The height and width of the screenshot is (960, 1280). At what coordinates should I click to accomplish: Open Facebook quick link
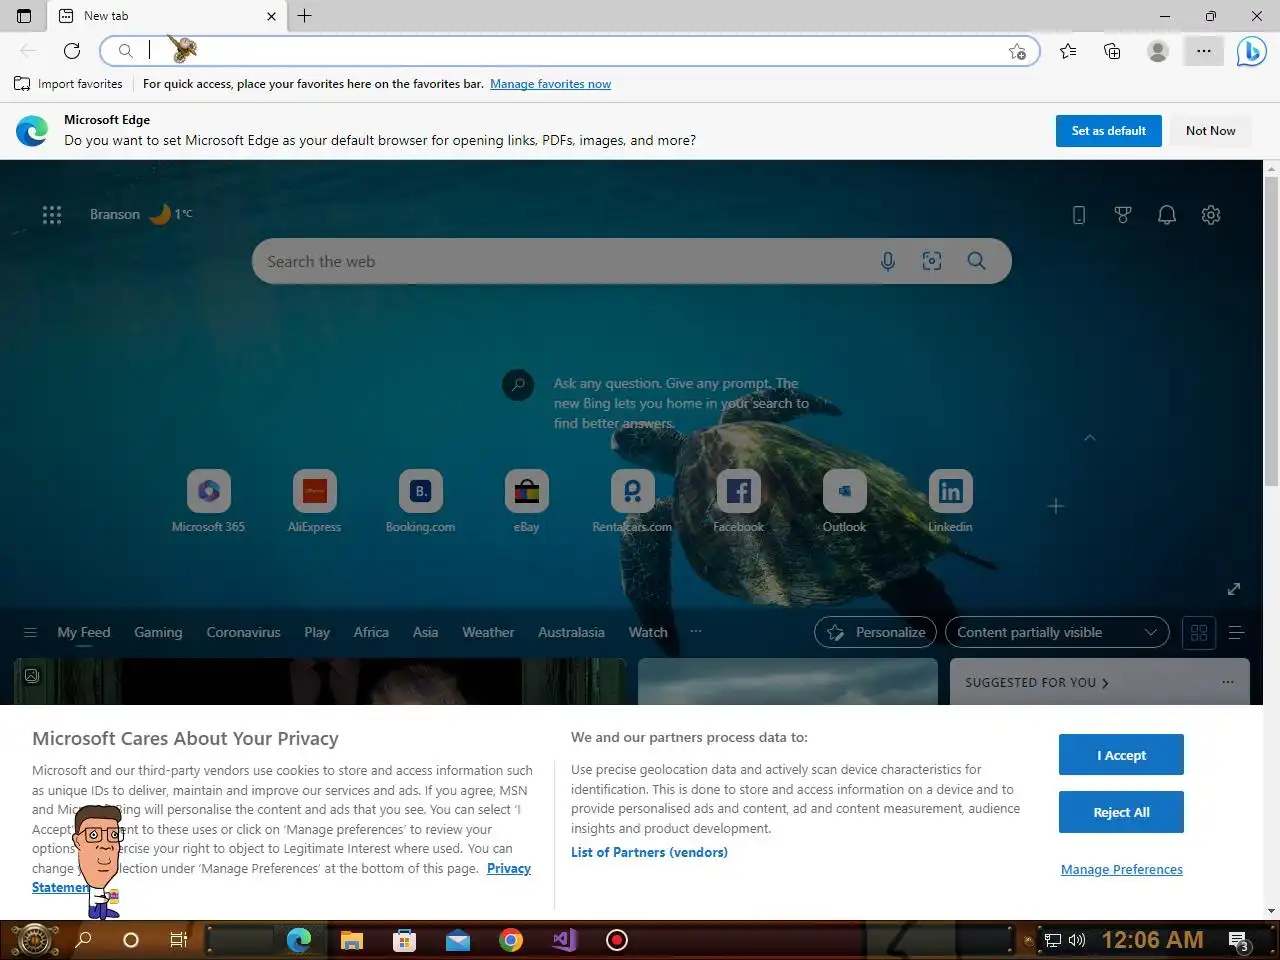coord(738,501)
